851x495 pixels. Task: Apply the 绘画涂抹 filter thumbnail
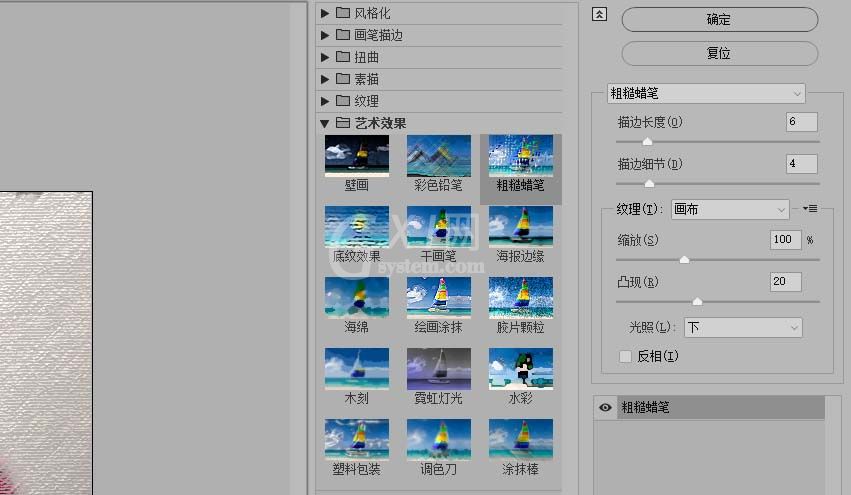(x=439, y=298)
